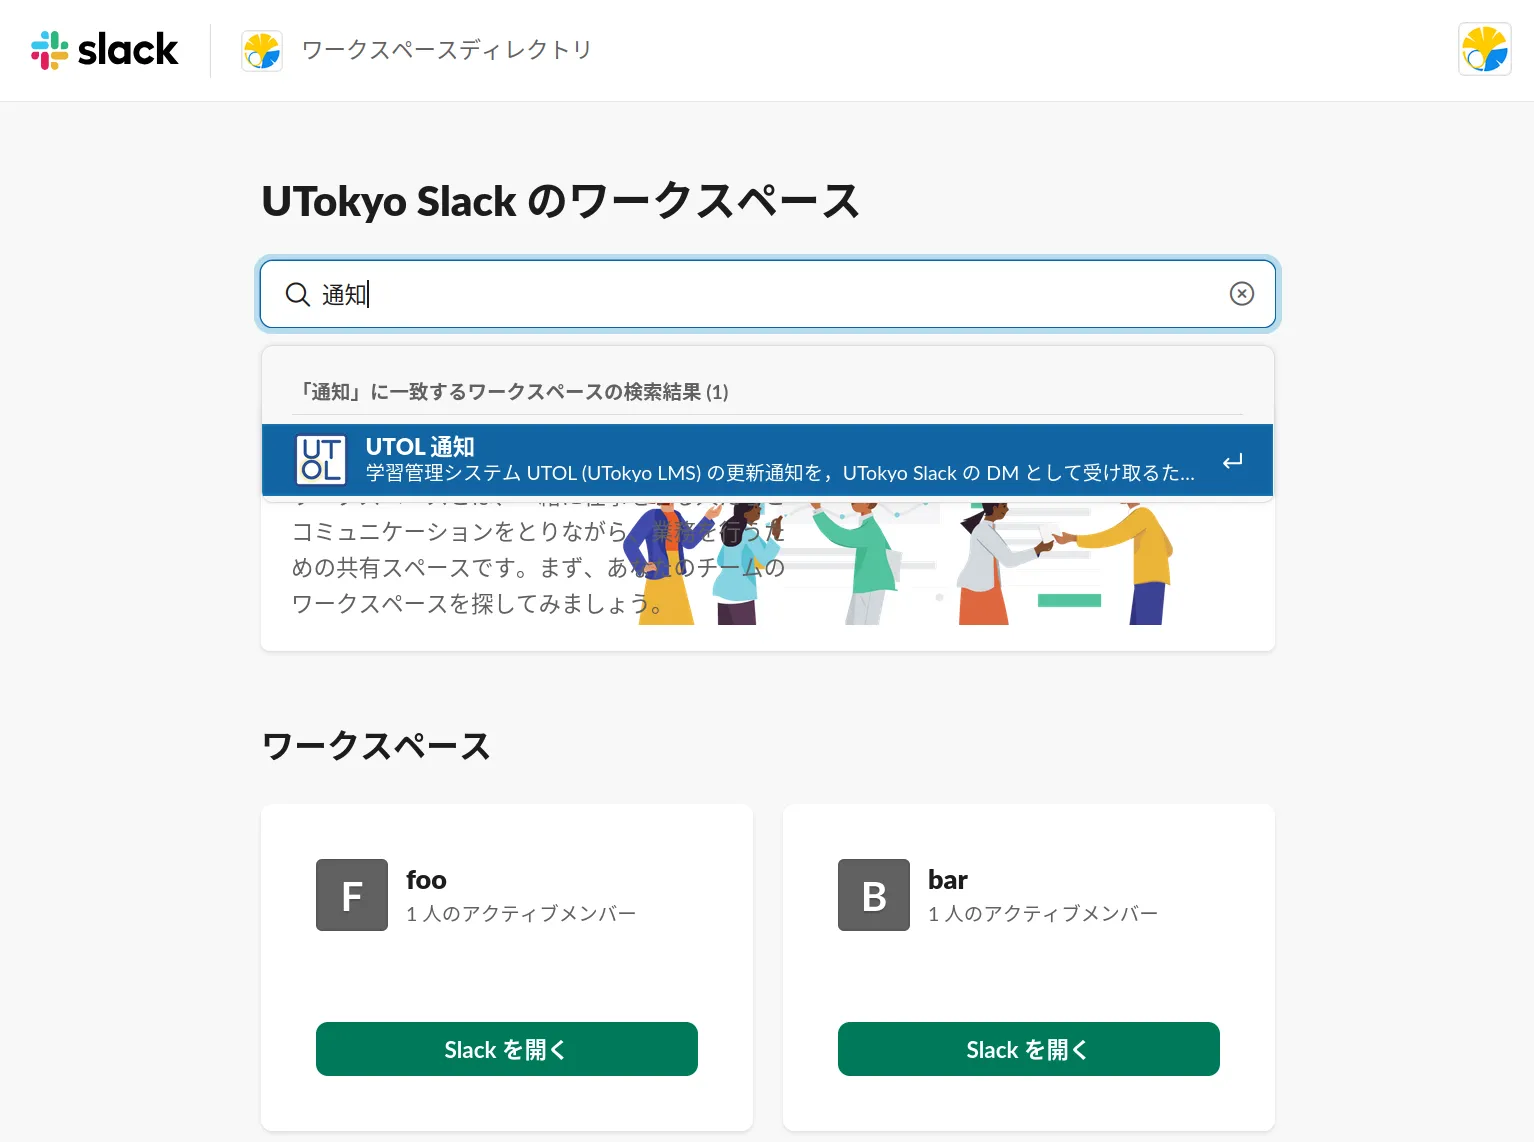Click the foo workspace name
This screenshot has width=1534, height=1142.
[426, 880]
